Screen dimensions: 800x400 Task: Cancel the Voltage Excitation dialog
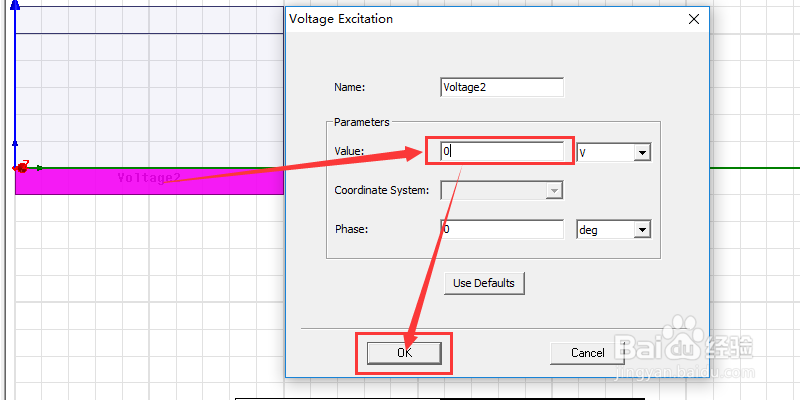click(587, 353)
